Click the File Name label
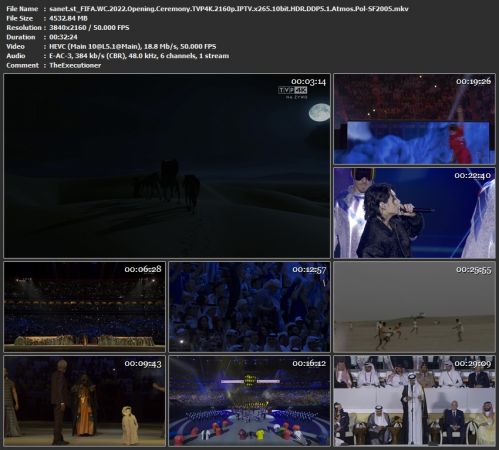The image size is (499, 450). point(22,9)
